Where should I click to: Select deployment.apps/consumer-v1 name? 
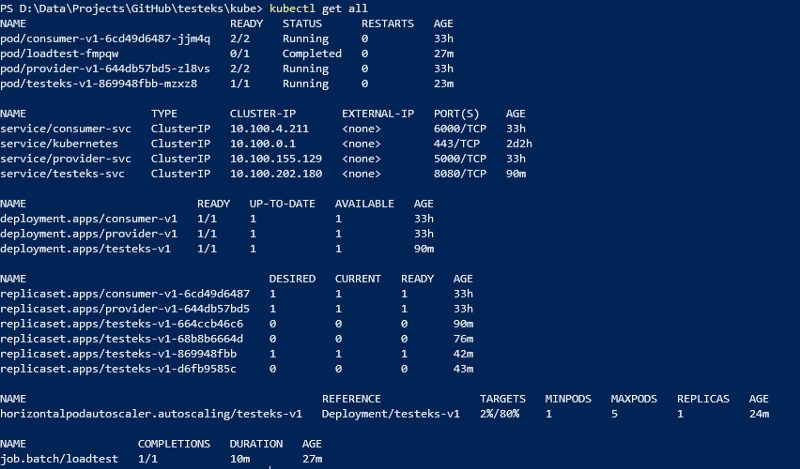click(89, 219)
